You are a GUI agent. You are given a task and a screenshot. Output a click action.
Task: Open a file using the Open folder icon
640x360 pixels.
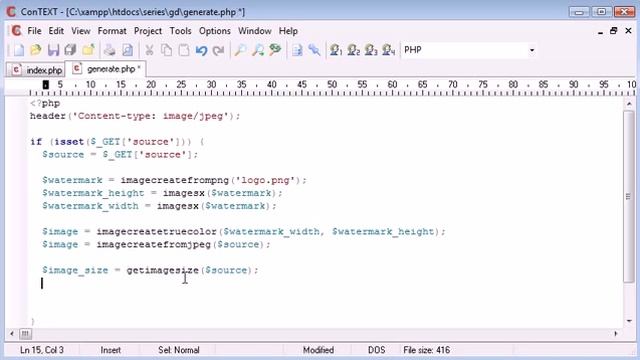36,50
